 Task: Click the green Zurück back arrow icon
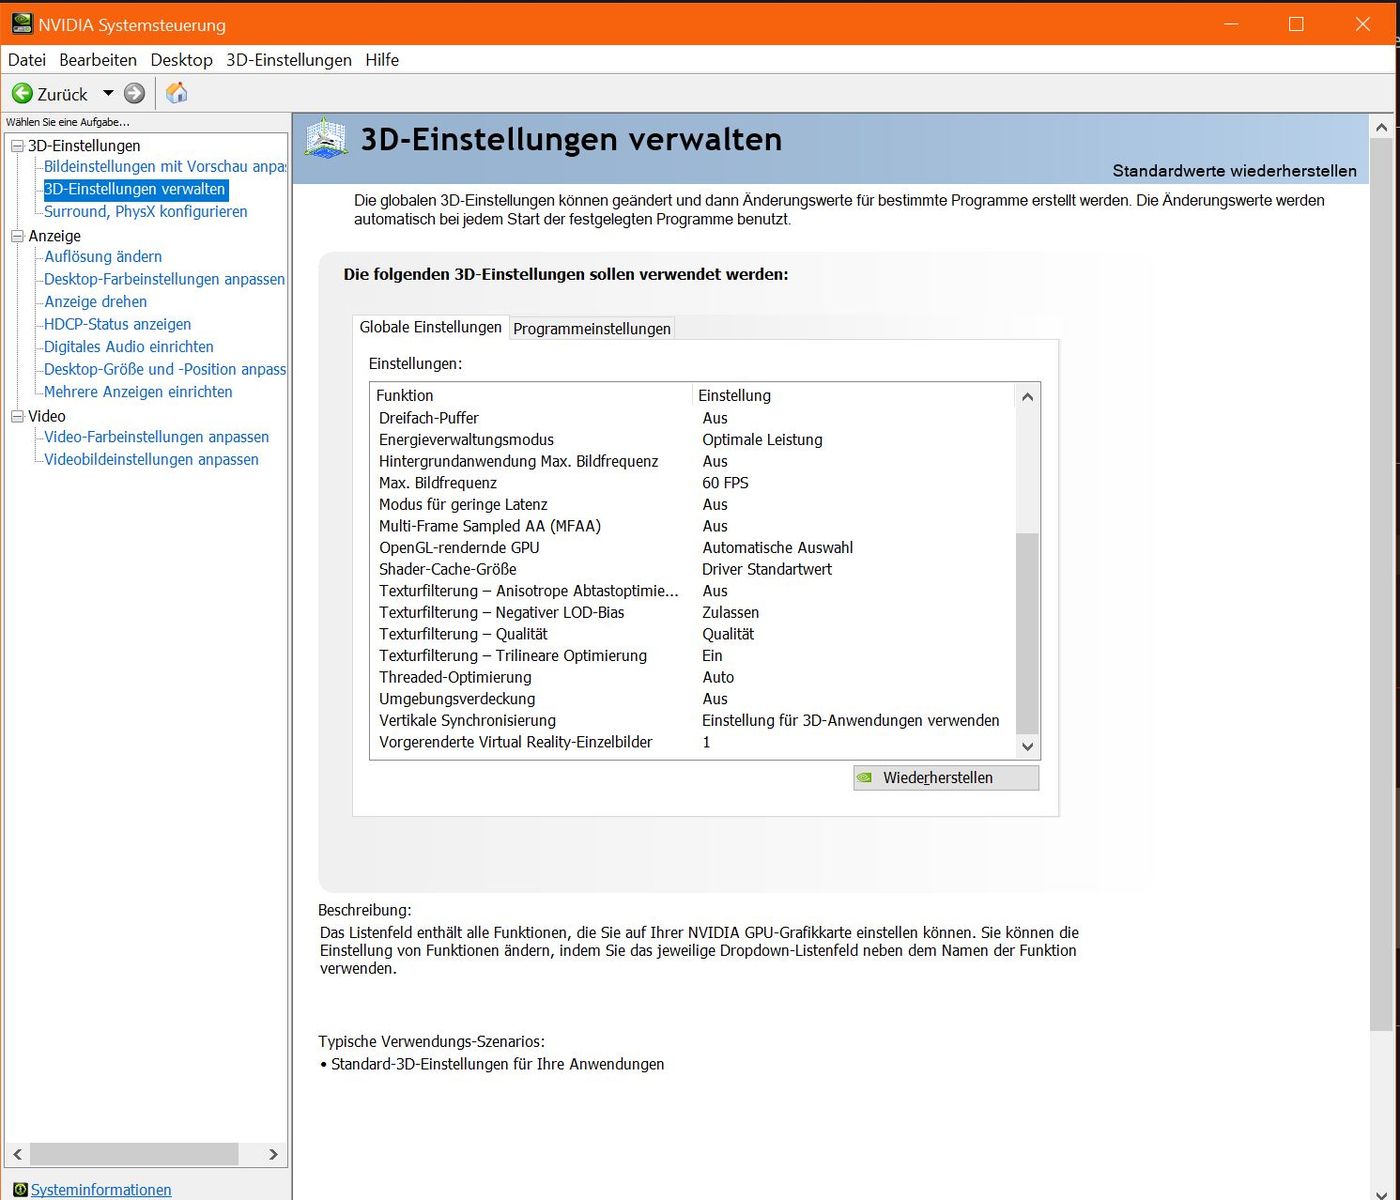22,94
